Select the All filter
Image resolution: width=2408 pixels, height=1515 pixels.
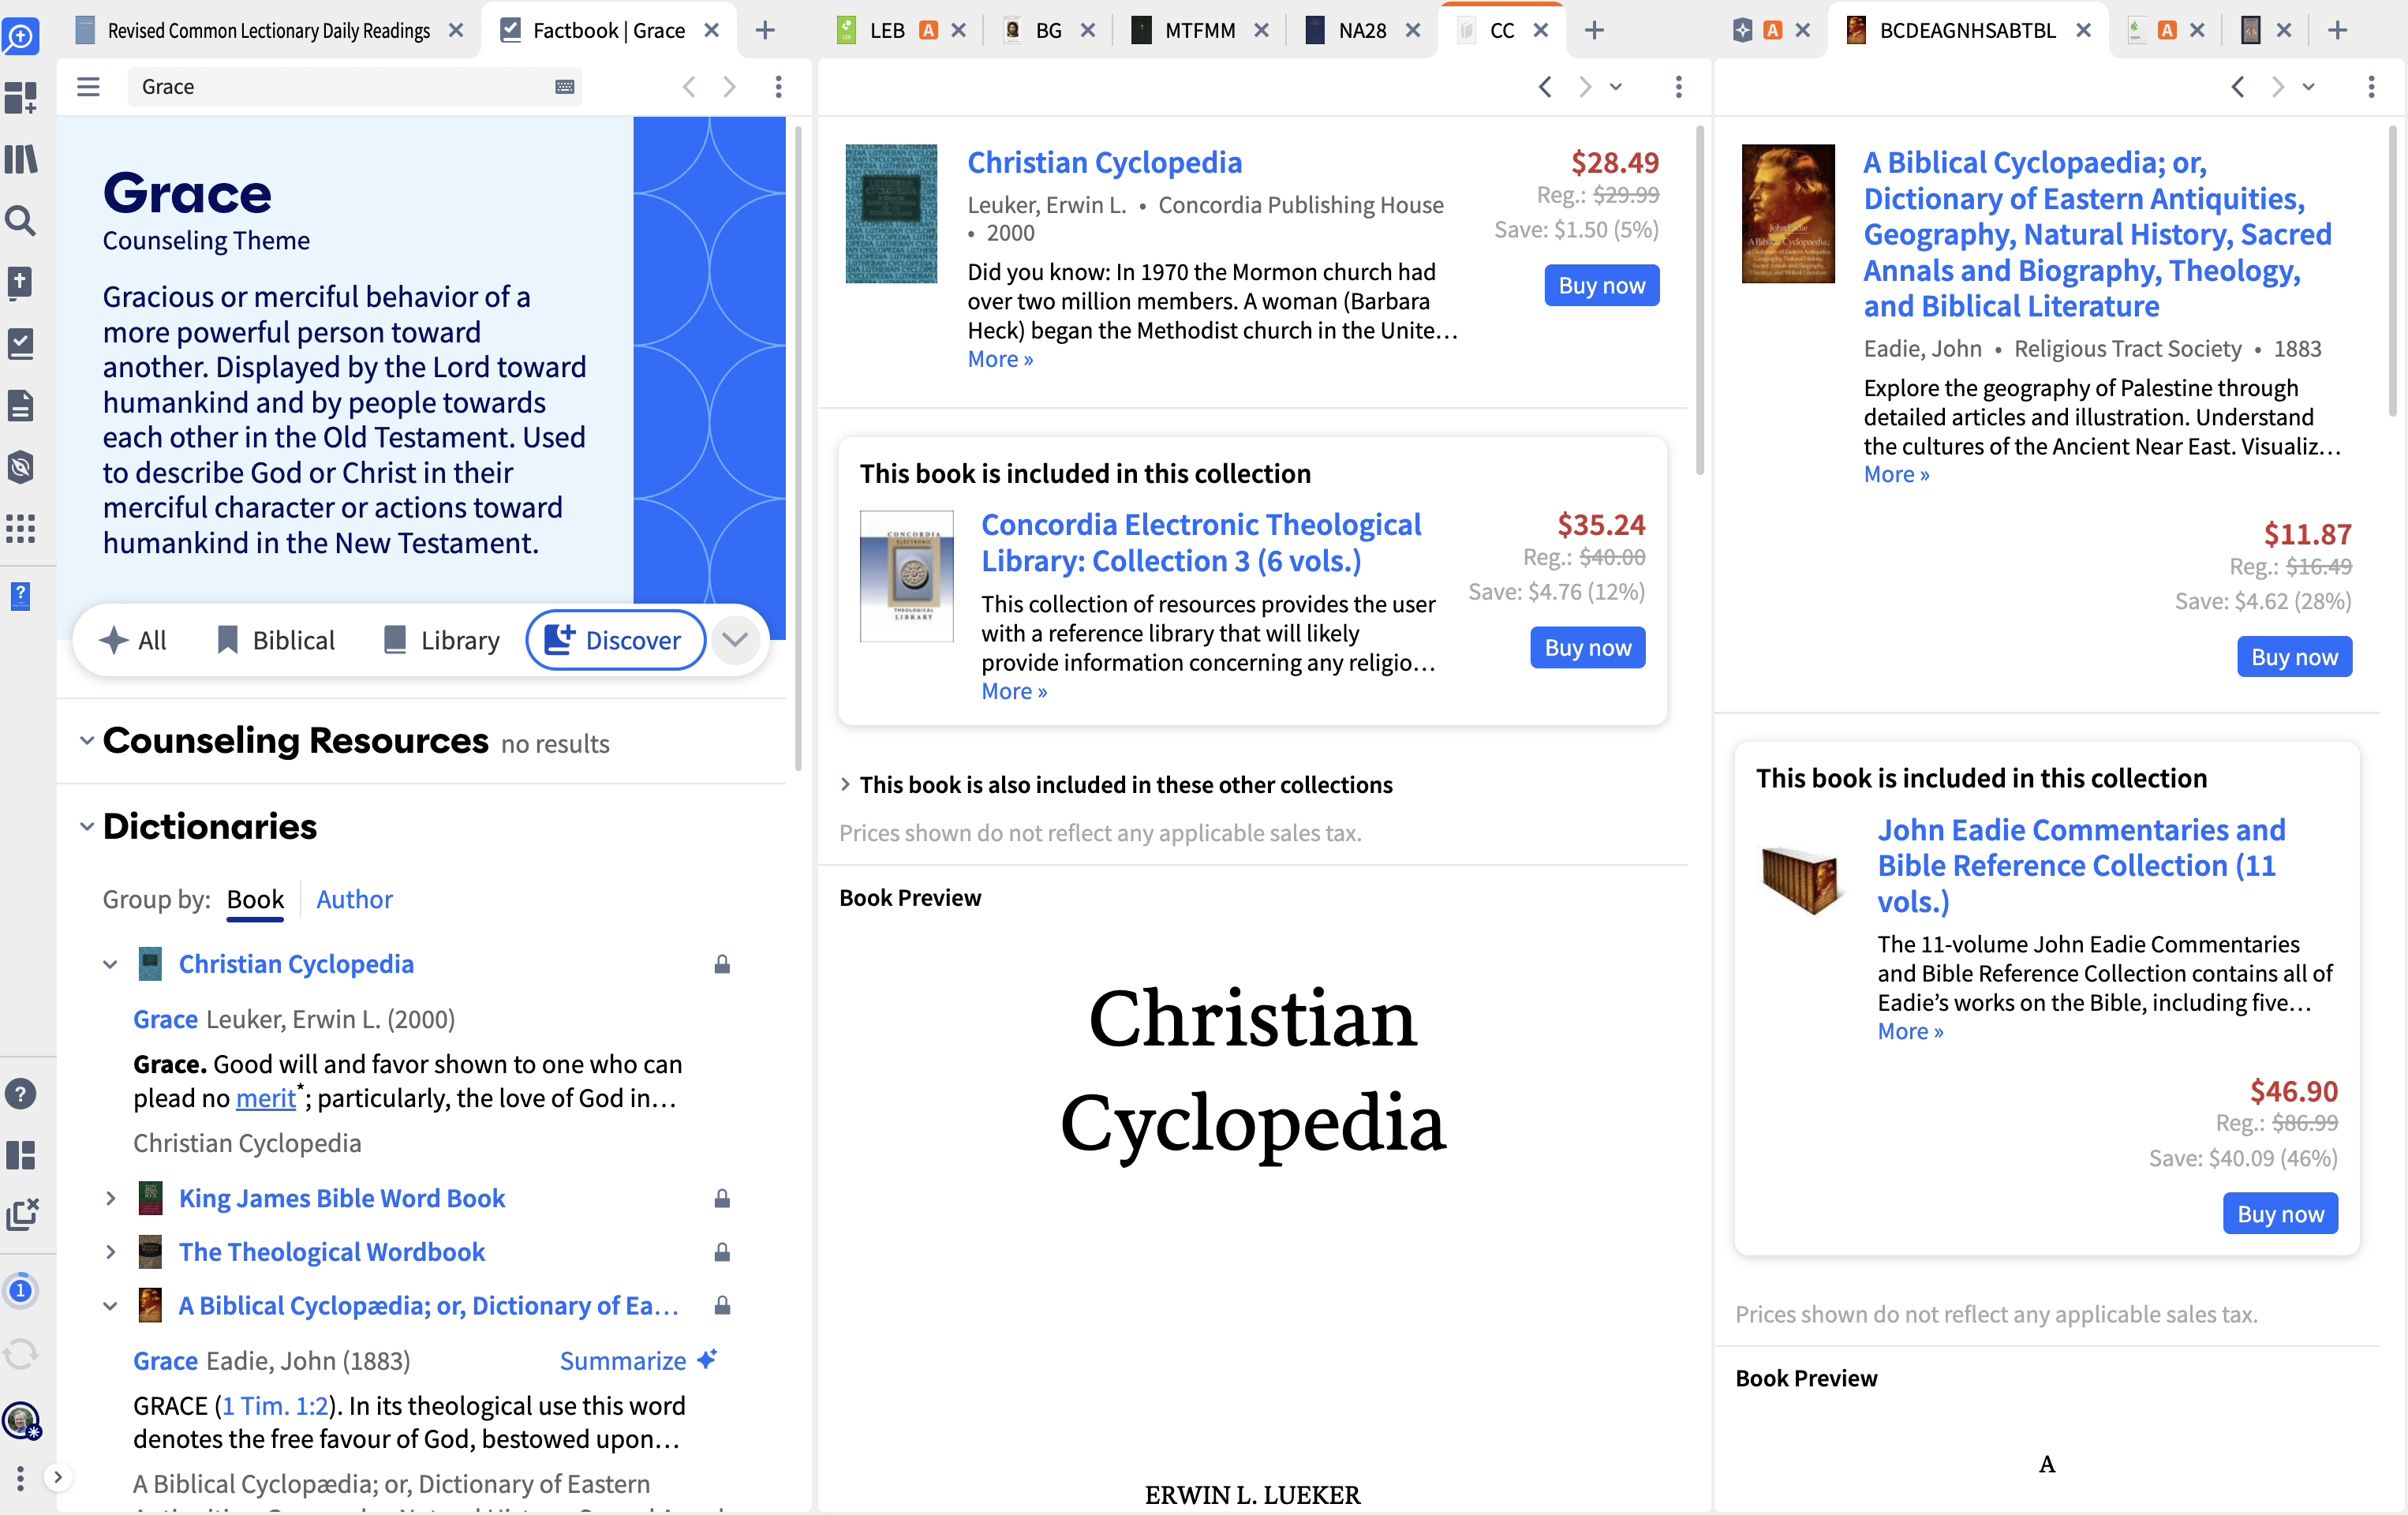(133, 640)
